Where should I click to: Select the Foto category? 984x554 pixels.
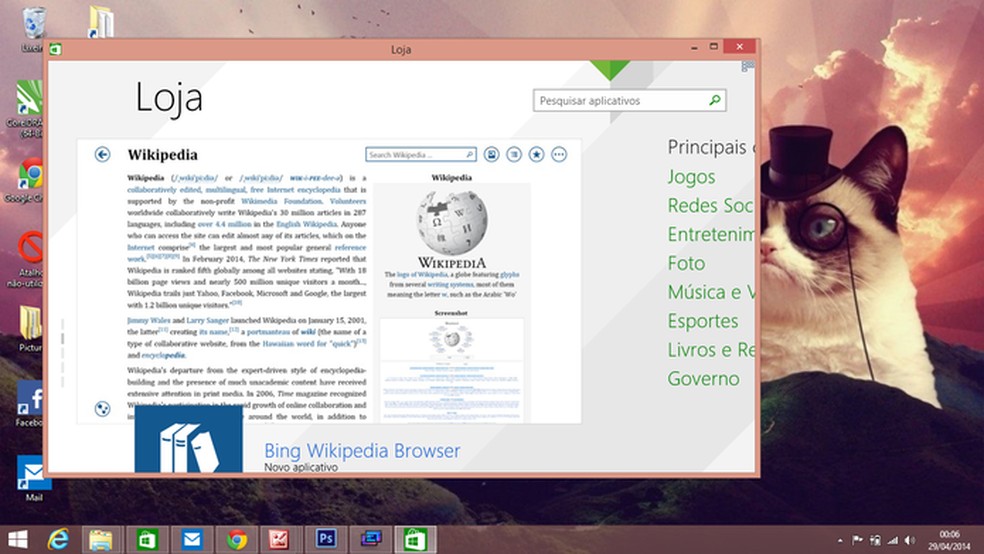[687, 264]
